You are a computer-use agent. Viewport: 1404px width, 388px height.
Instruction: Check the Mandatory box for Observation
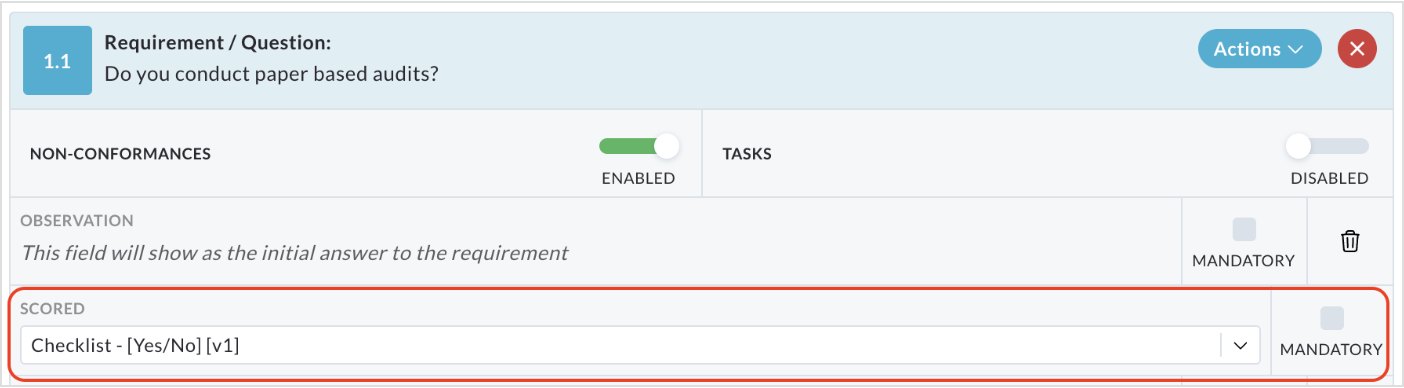pos(1244,229)
